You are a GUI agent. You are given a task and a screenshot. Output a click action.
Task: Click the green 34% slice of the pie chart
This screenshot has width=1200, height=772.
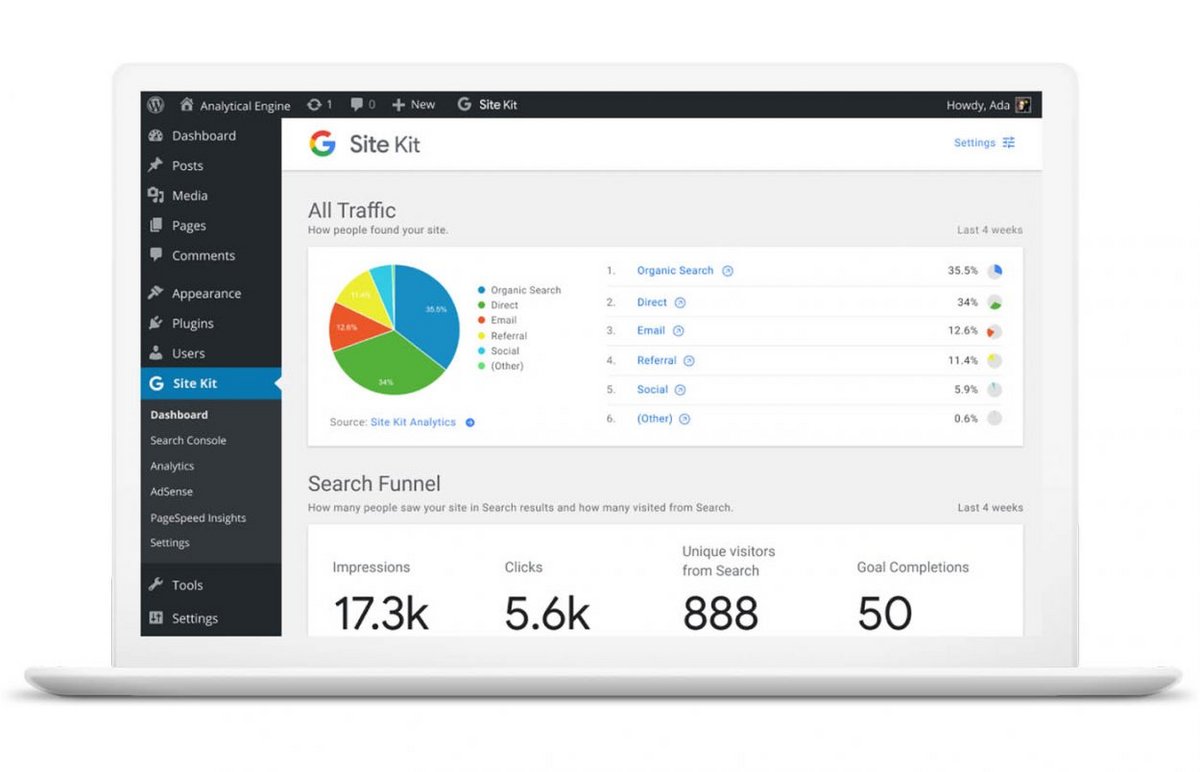pos(390,365)
